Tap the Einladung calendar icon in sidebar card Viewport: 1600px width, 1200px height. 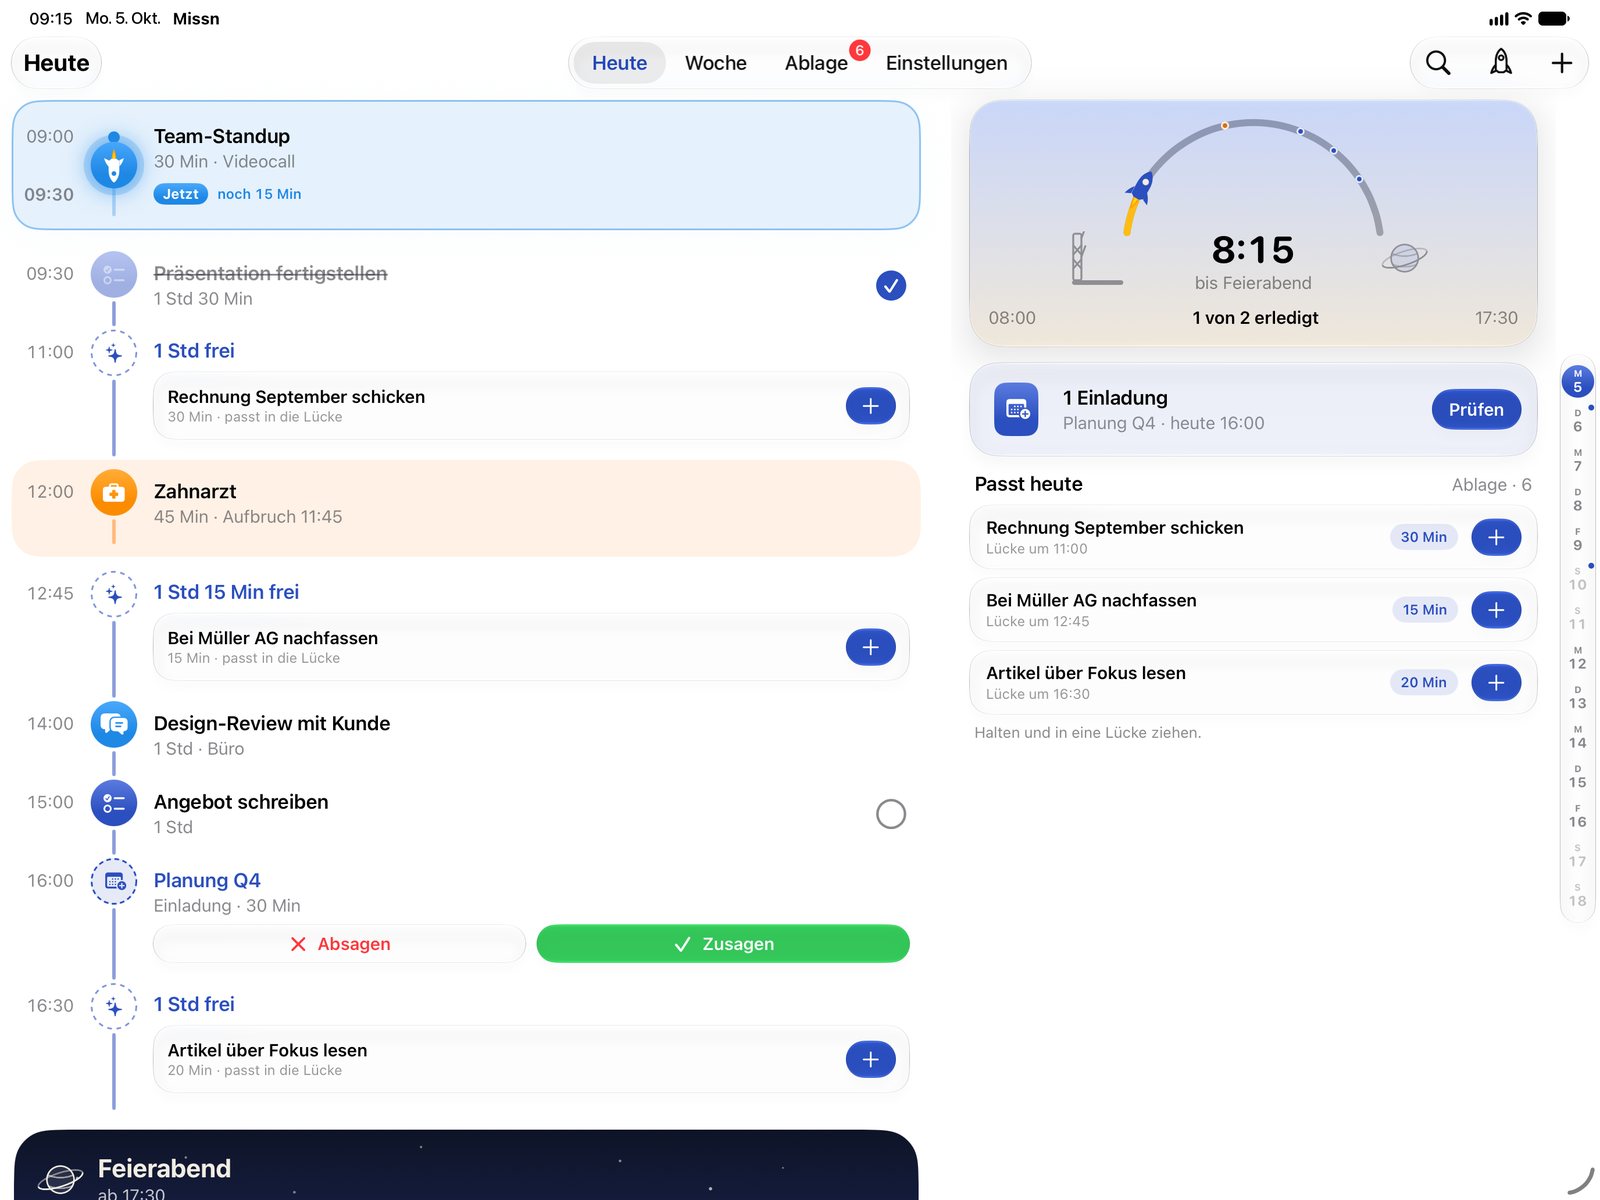tap(1017, 409)
